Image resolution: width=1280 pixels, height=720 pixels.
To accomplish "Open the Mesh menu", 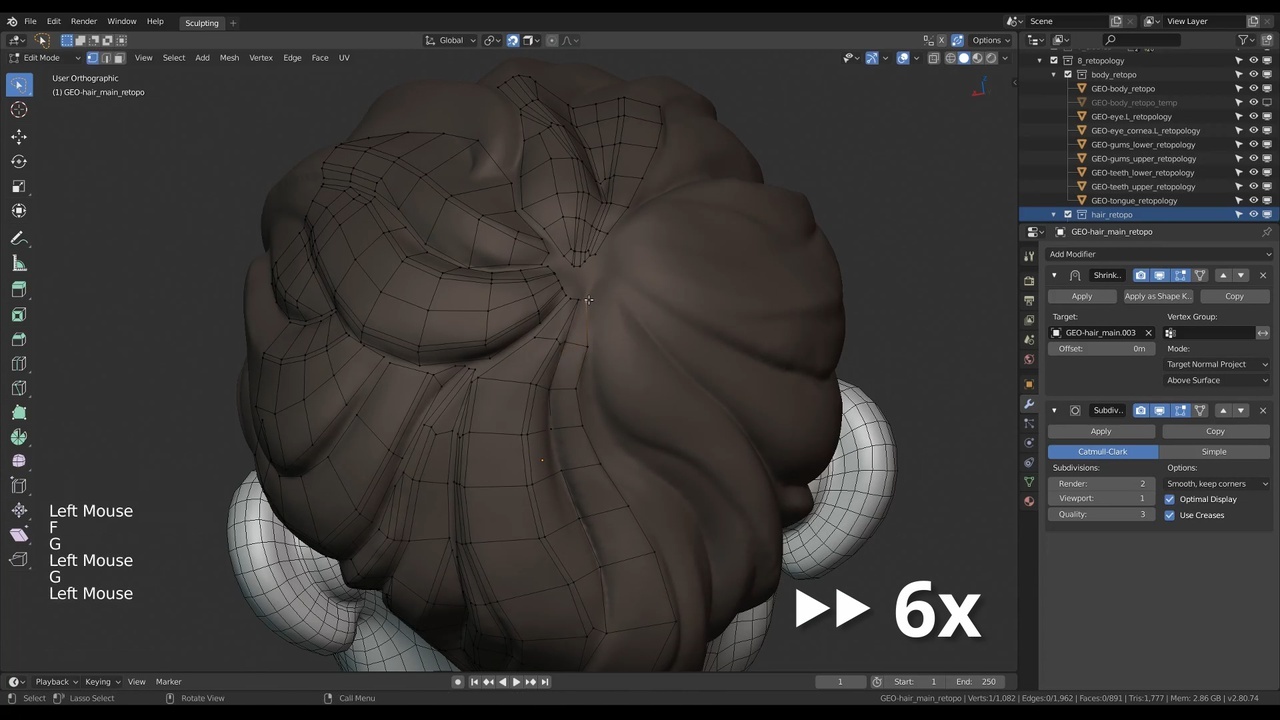I will (x=229, y=58).
